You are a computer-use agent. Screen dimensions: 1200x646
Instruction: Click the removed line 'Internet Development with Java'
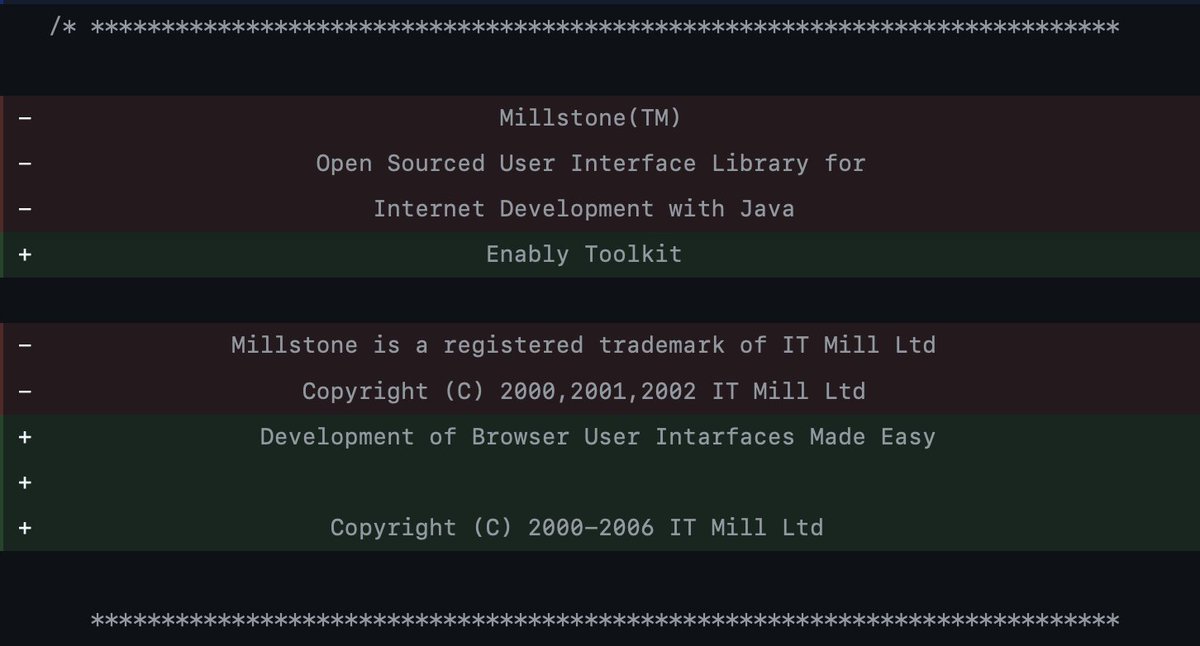(x=584, y=209)
